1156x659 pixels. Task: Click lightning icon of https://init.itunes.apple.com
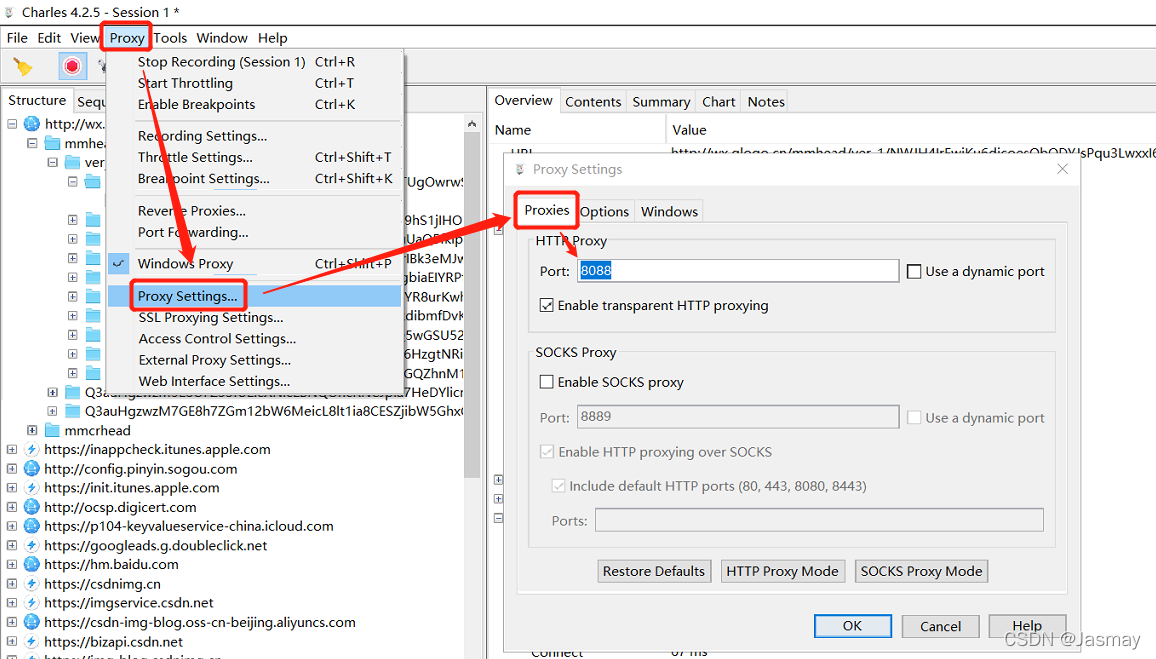[x=32, y=487]
